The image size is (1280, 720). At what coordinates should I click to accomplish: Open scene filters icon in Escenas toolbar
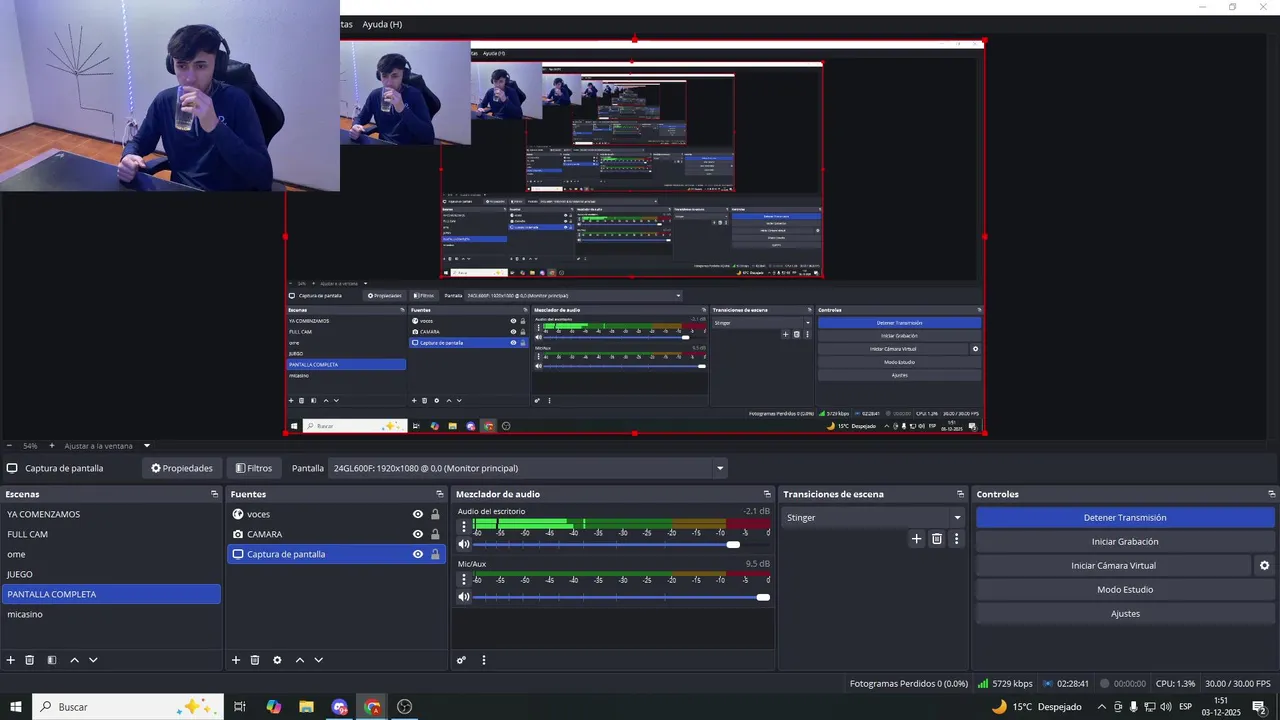click(x=52, y=660)
